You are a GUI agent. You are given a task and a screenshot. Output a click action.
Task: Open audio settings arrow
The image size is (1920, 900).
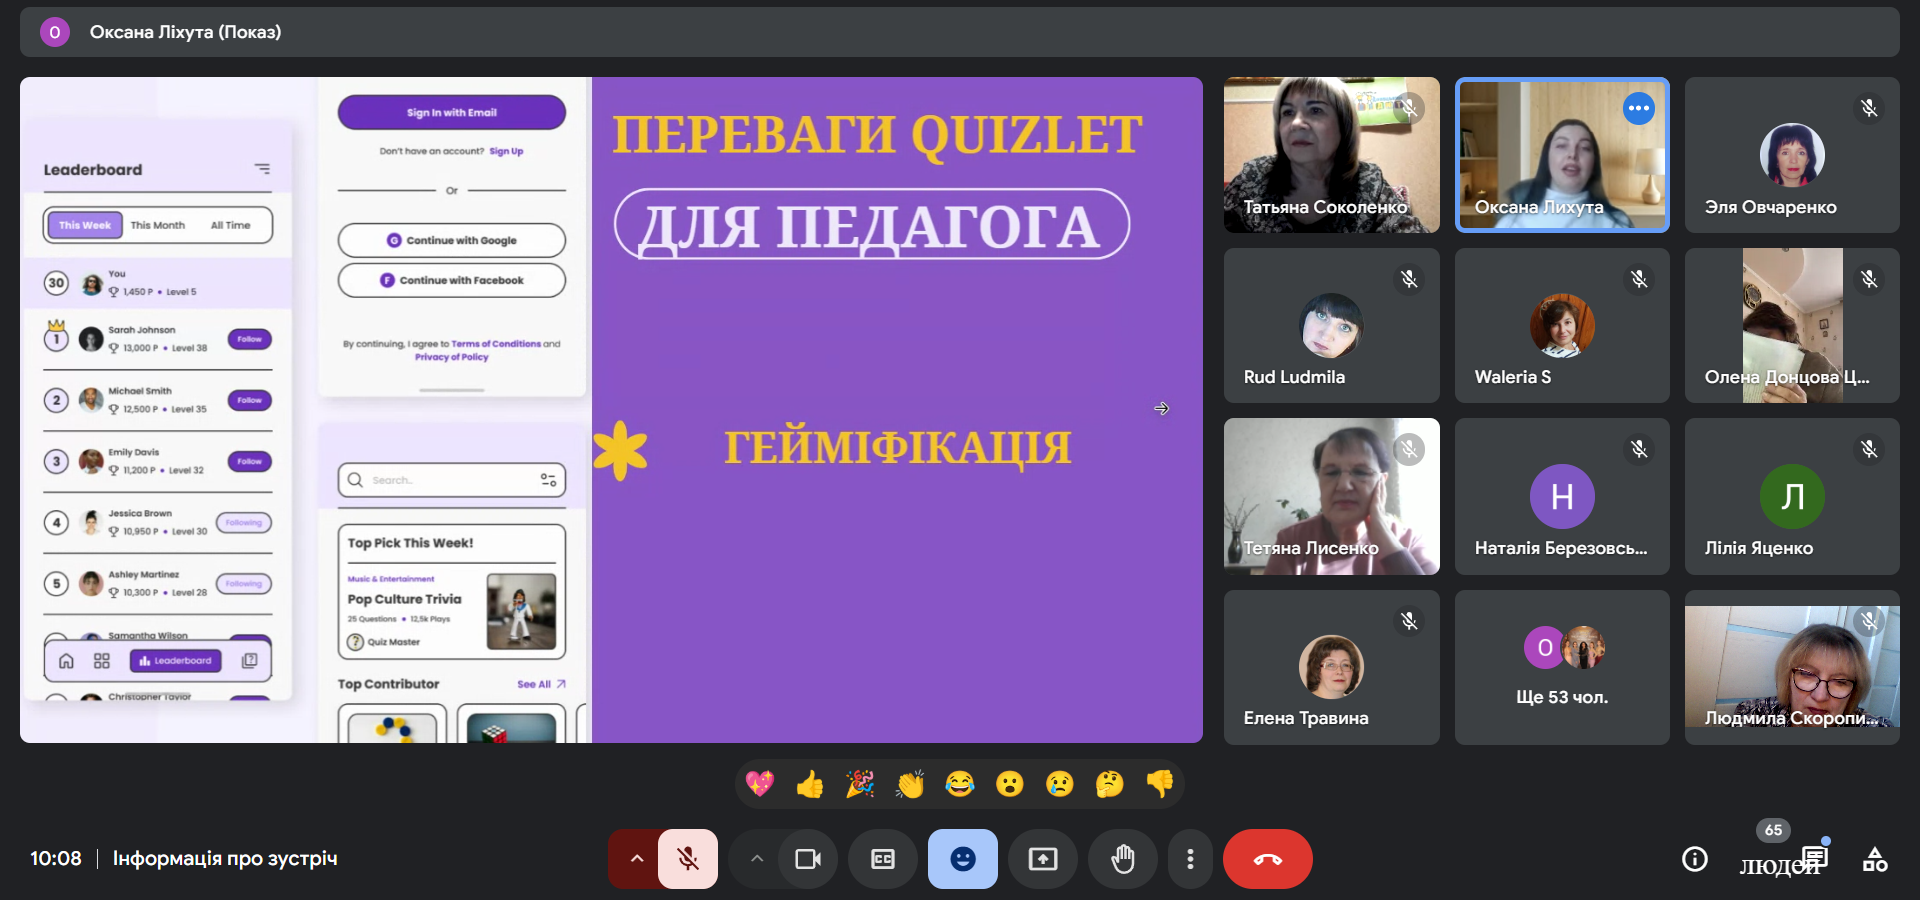[x=636, y=859]
